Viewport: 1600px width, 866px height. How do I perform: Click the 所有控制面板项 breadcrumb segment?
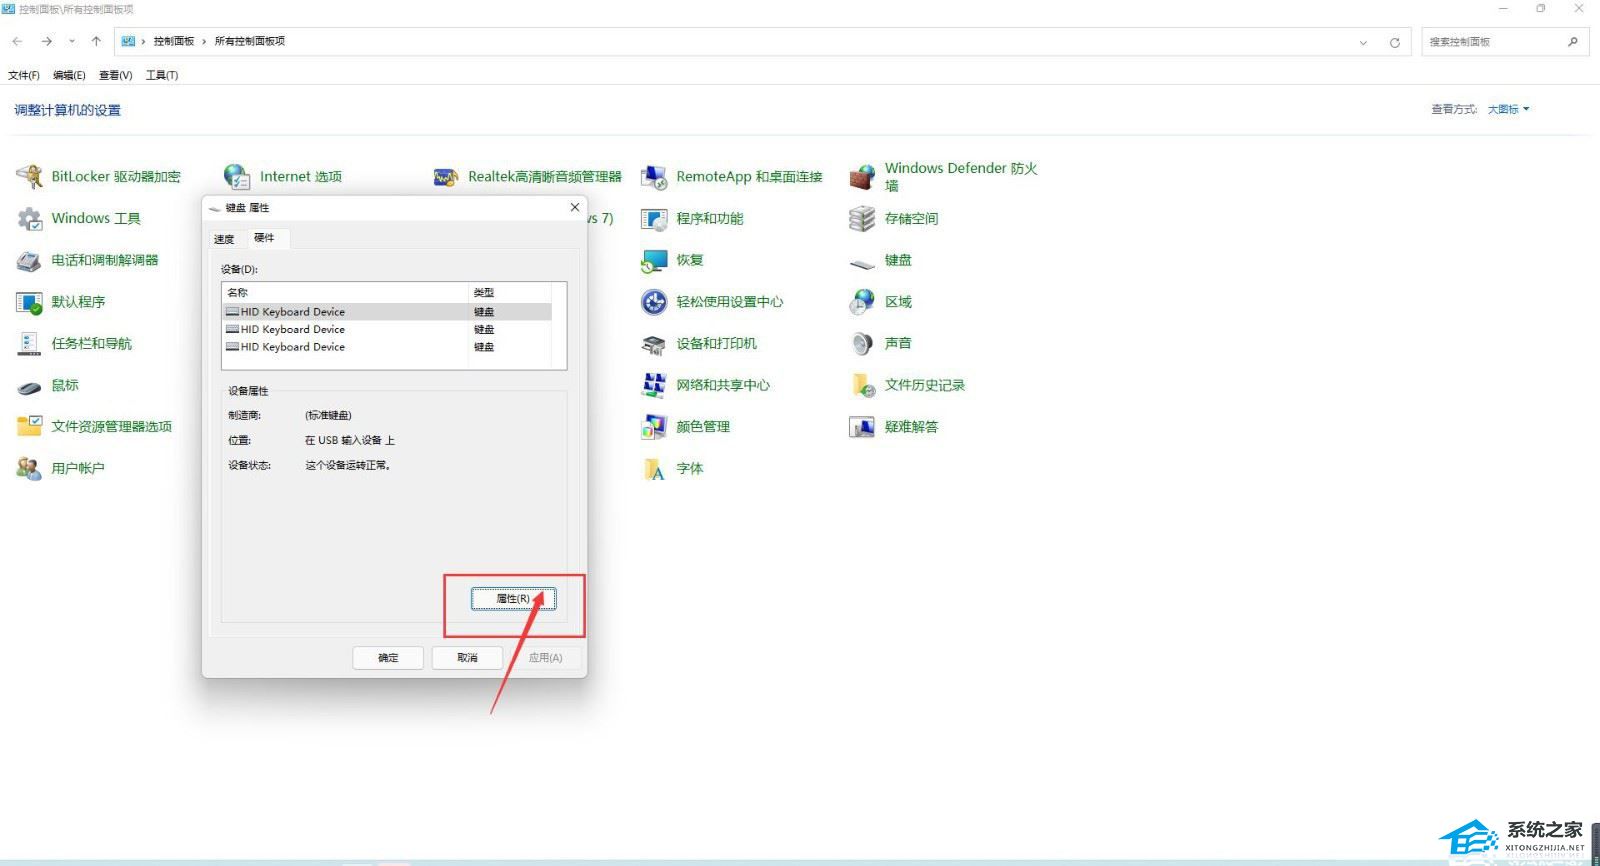pyautogui.click(x=250, y=41)
